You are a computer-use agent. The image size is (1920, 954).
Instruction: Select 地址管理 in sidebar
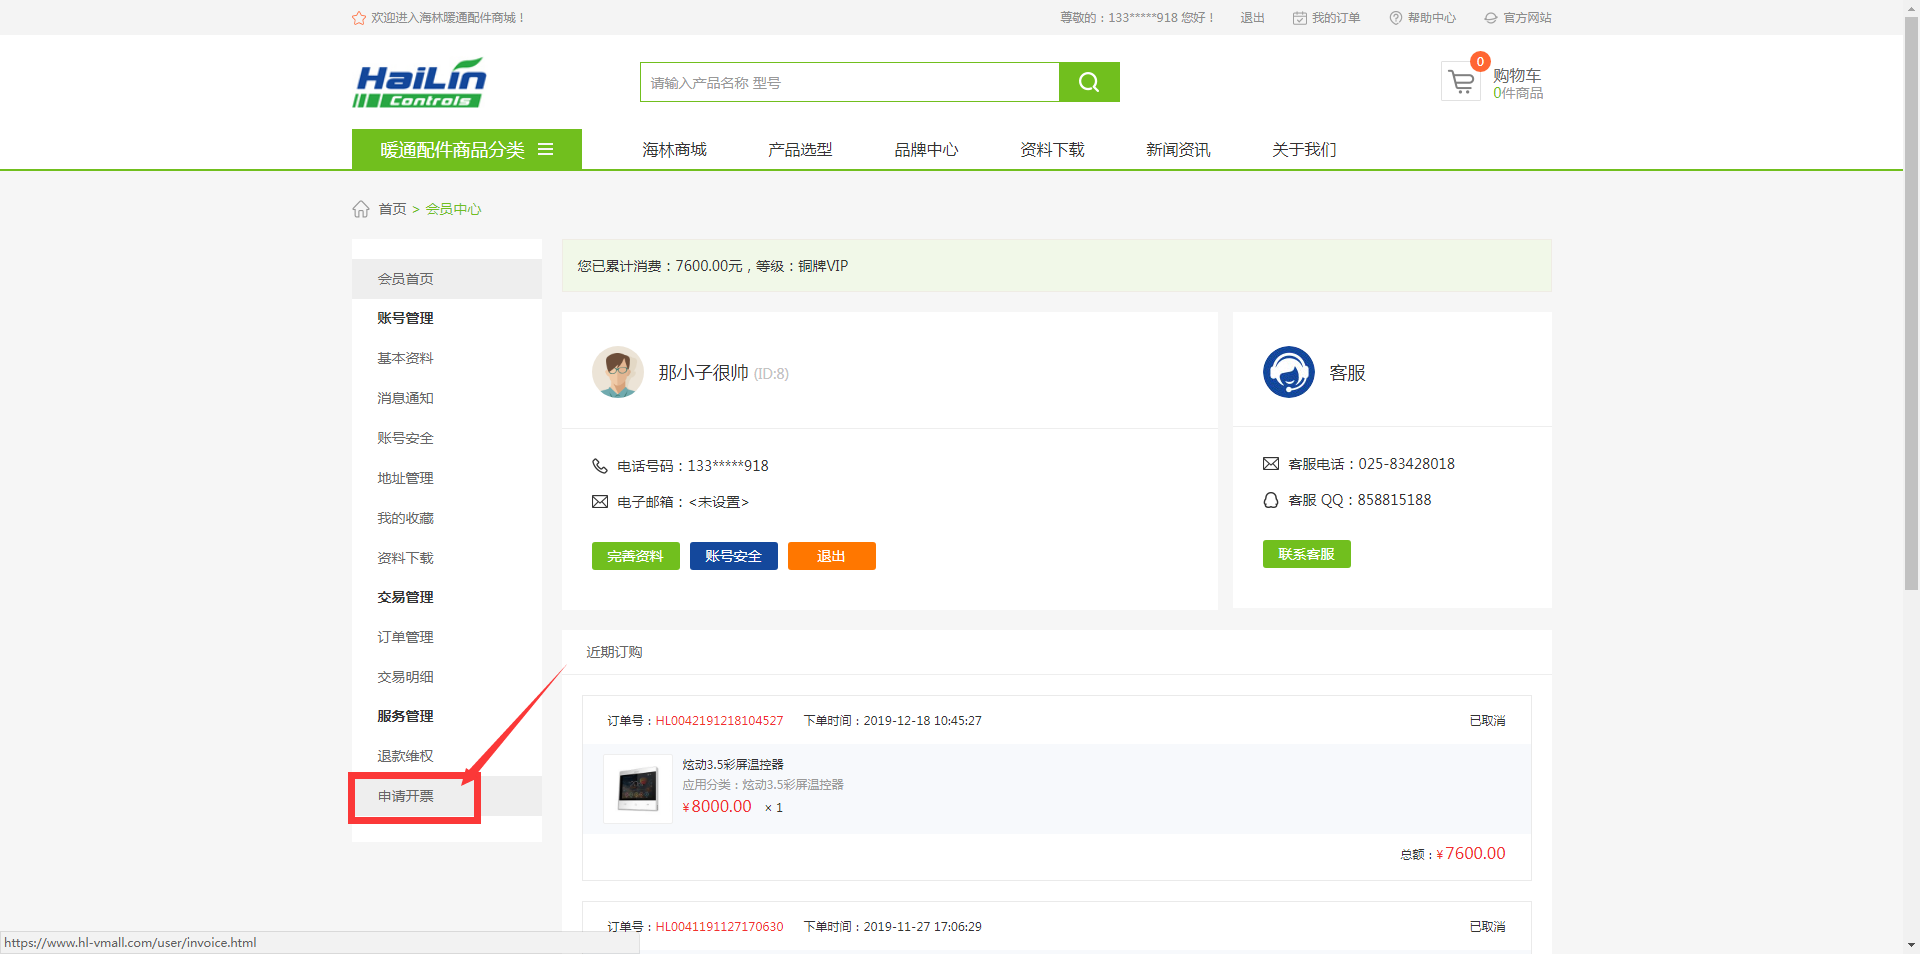click(405, 478)
